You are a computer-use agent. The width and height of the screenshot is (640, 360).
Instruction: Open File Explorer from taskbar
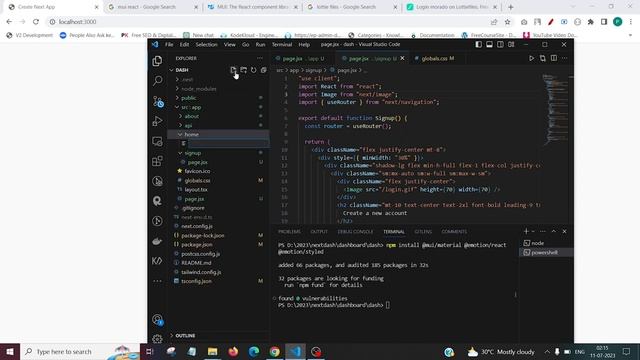(212, 351)
